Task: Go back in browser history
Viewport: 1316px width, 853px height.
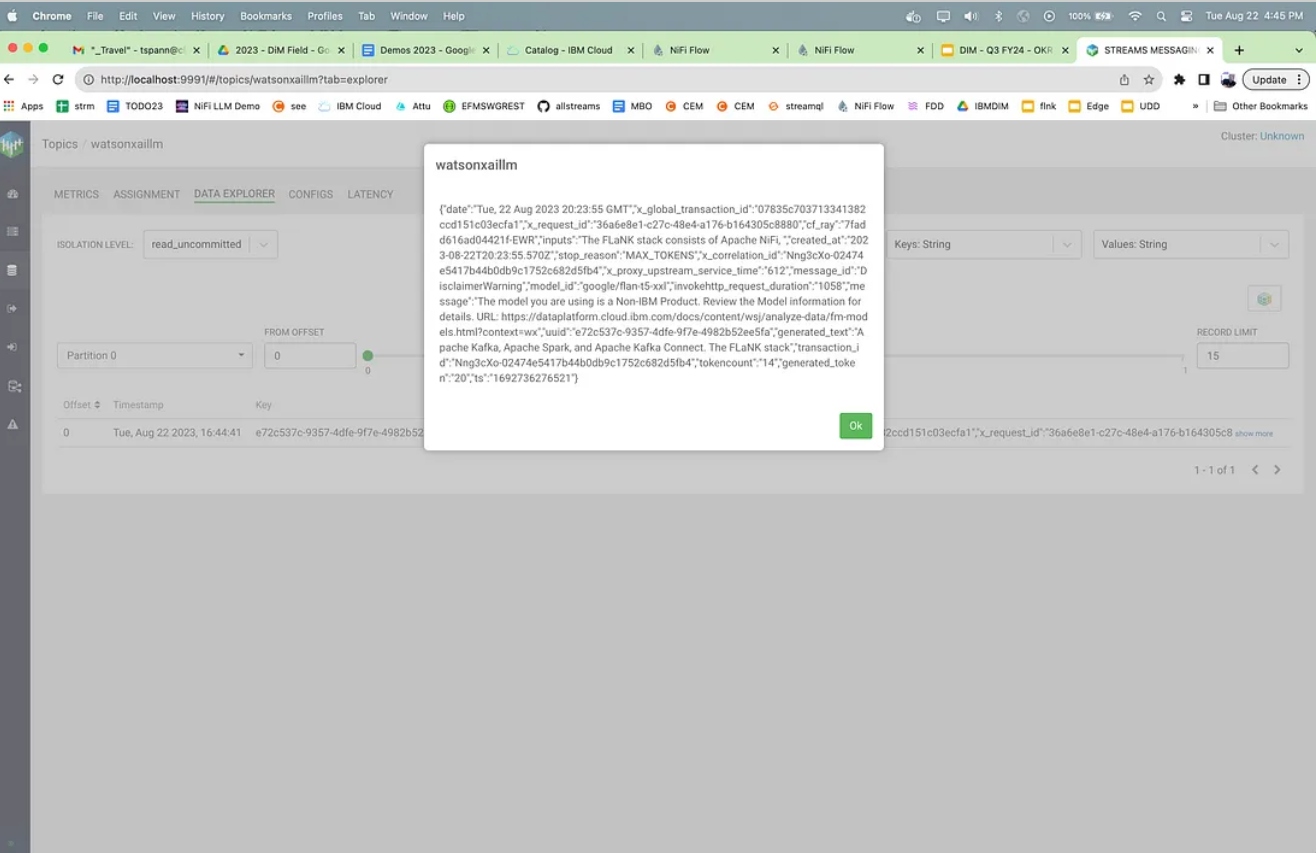Action: [10, 80]
